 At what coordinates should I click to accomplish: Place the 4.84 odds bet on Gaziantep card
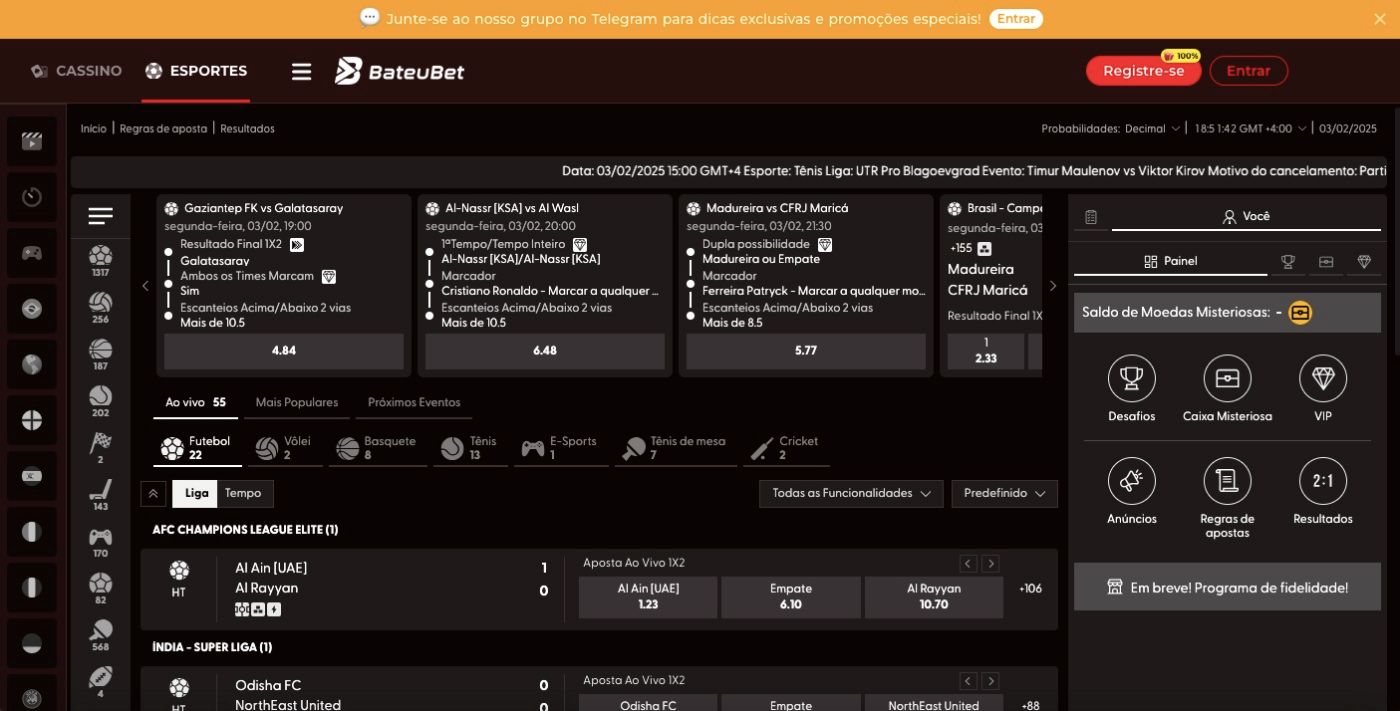[284, 351]
